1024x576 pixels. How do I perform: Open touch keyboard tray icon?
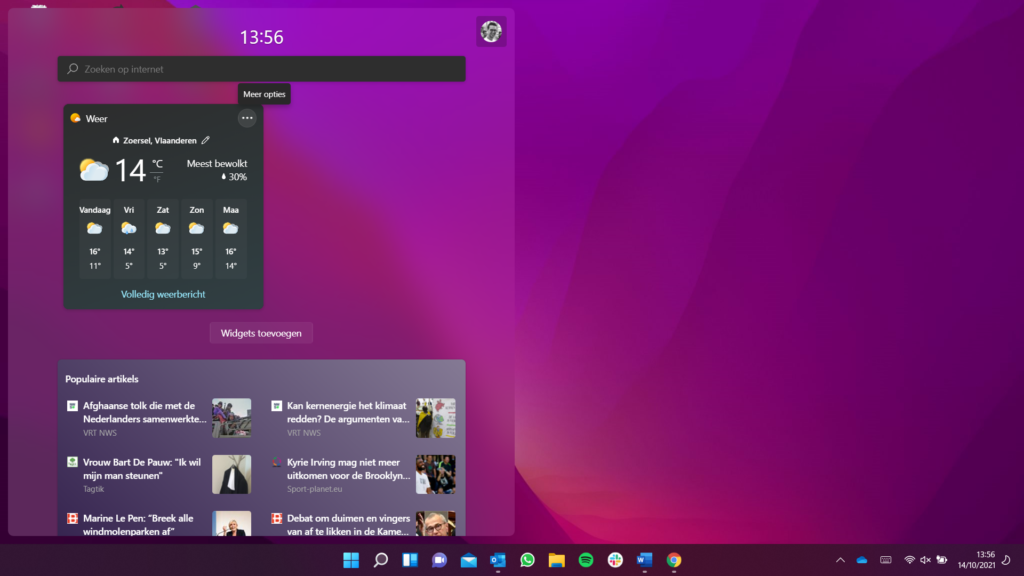coord(886,560)
